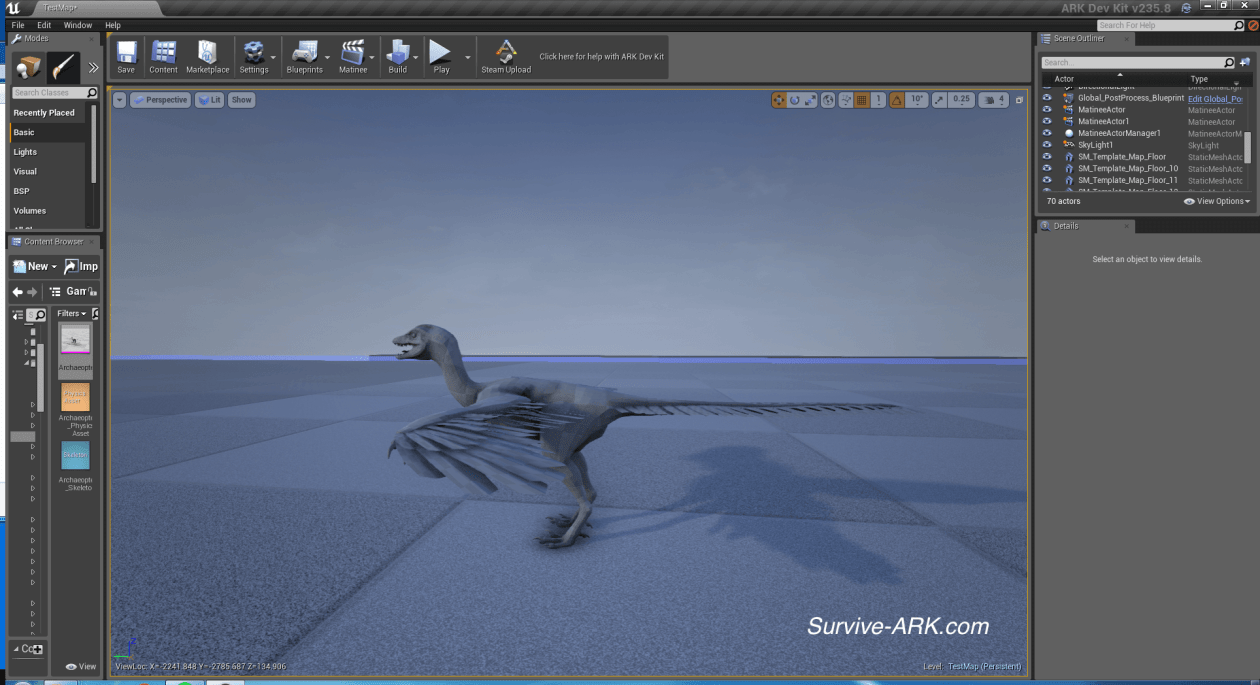Open the Content toolbar button
The height and width of the screenshot is (685, 1260).
point(163,57)
